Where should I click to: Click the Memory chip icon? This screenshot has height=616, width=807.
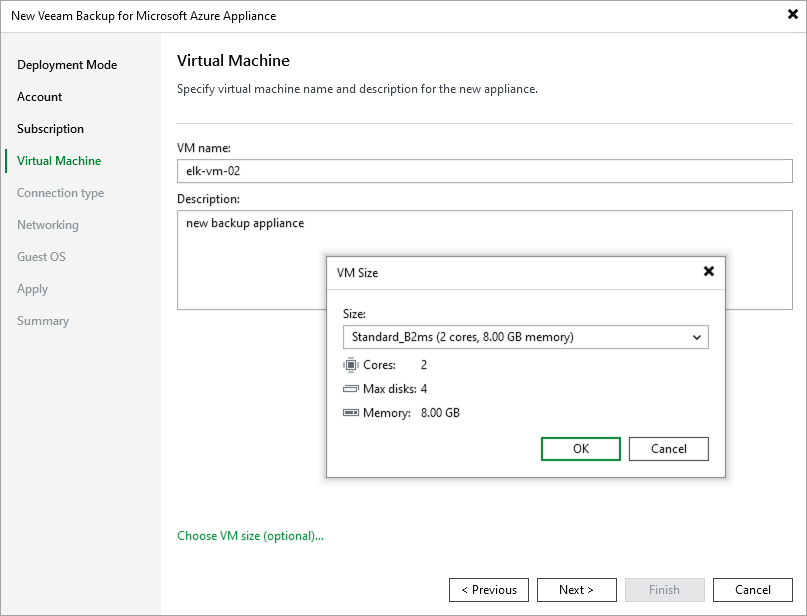tap(350, 413)
